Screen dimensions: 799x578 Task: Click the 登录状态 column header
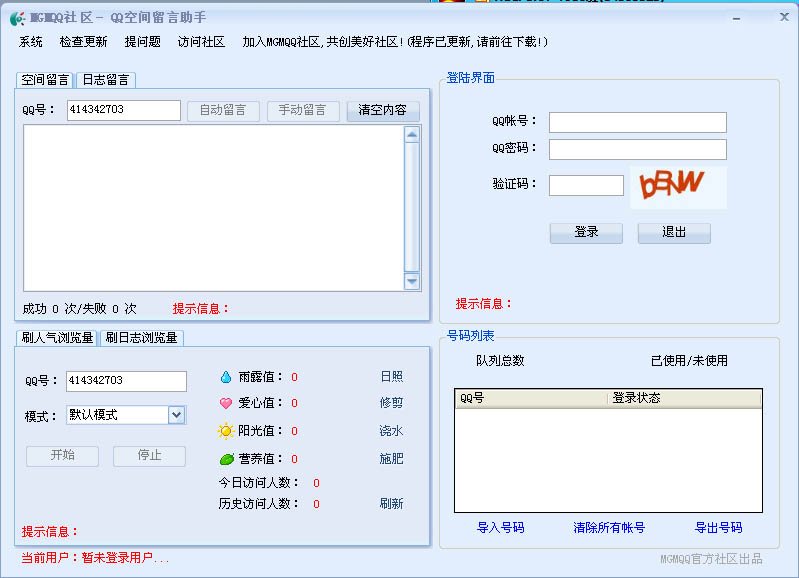684,399
